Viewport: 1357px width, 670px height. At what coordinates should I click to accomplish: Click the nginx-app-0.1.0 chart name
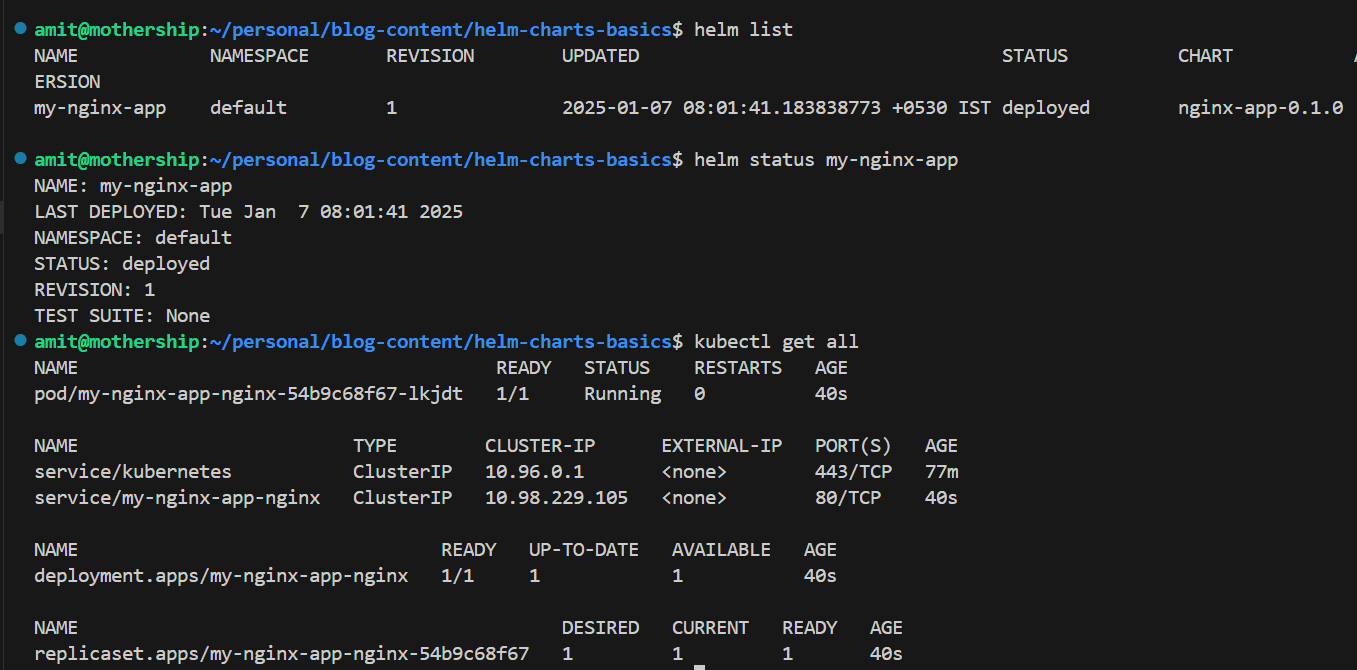point(1261,108)
